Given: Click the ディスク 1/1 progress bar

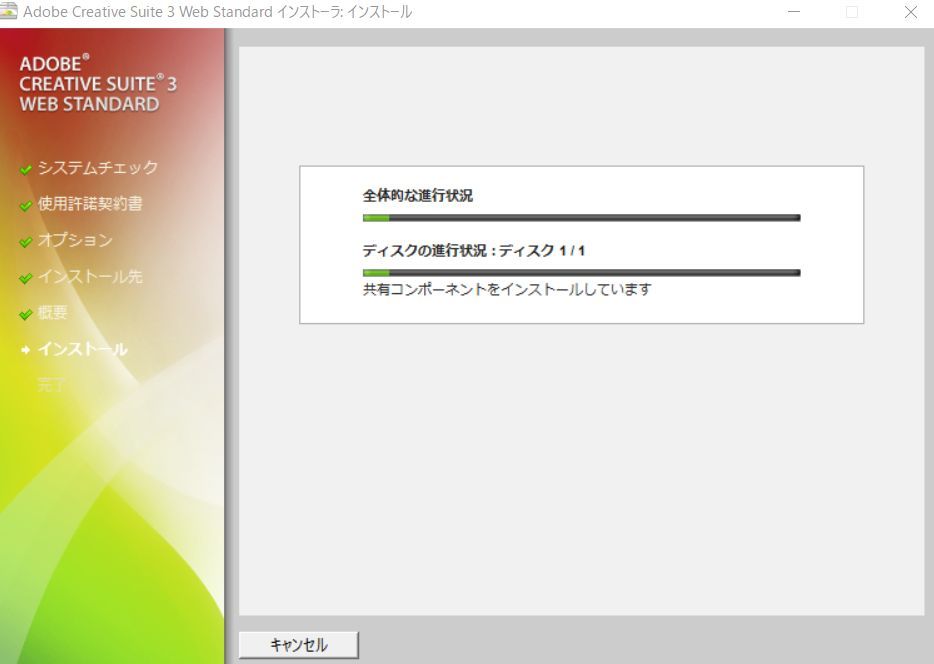Looking at the screenshot, I should tap(580, 271).
